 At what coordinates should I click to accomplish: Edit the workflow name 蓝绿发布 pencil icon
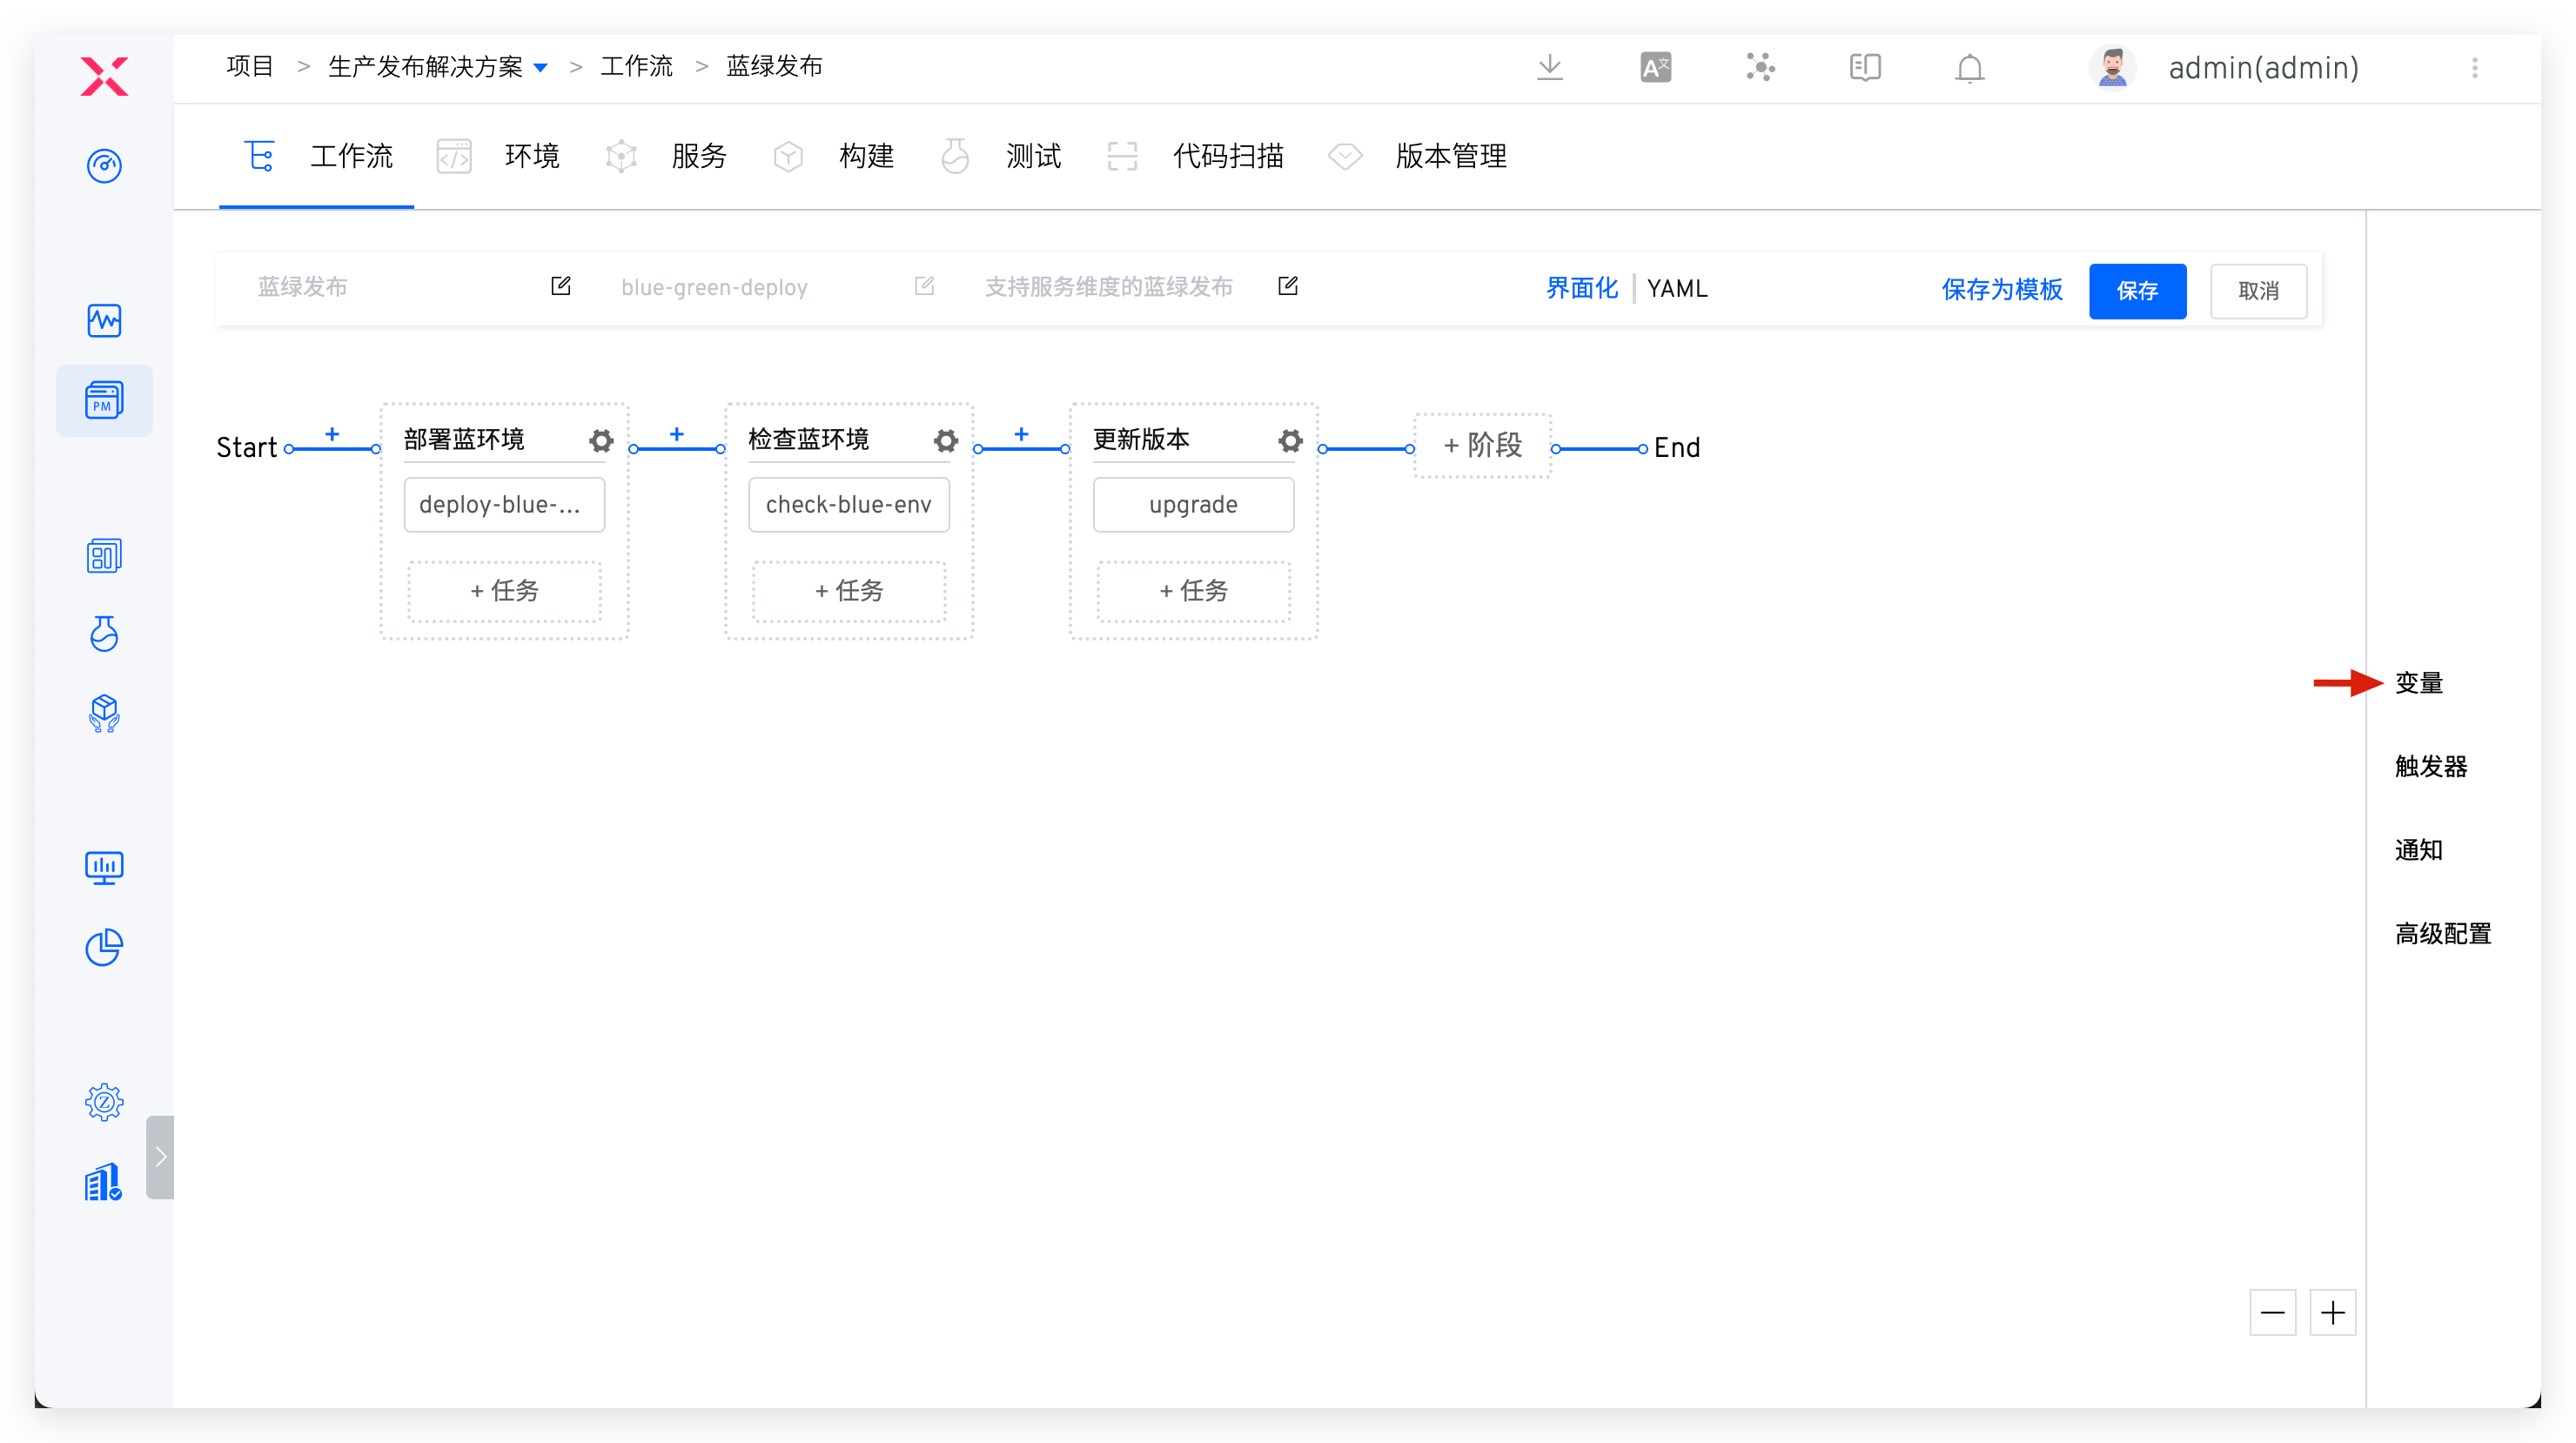(x=561, y=287)
